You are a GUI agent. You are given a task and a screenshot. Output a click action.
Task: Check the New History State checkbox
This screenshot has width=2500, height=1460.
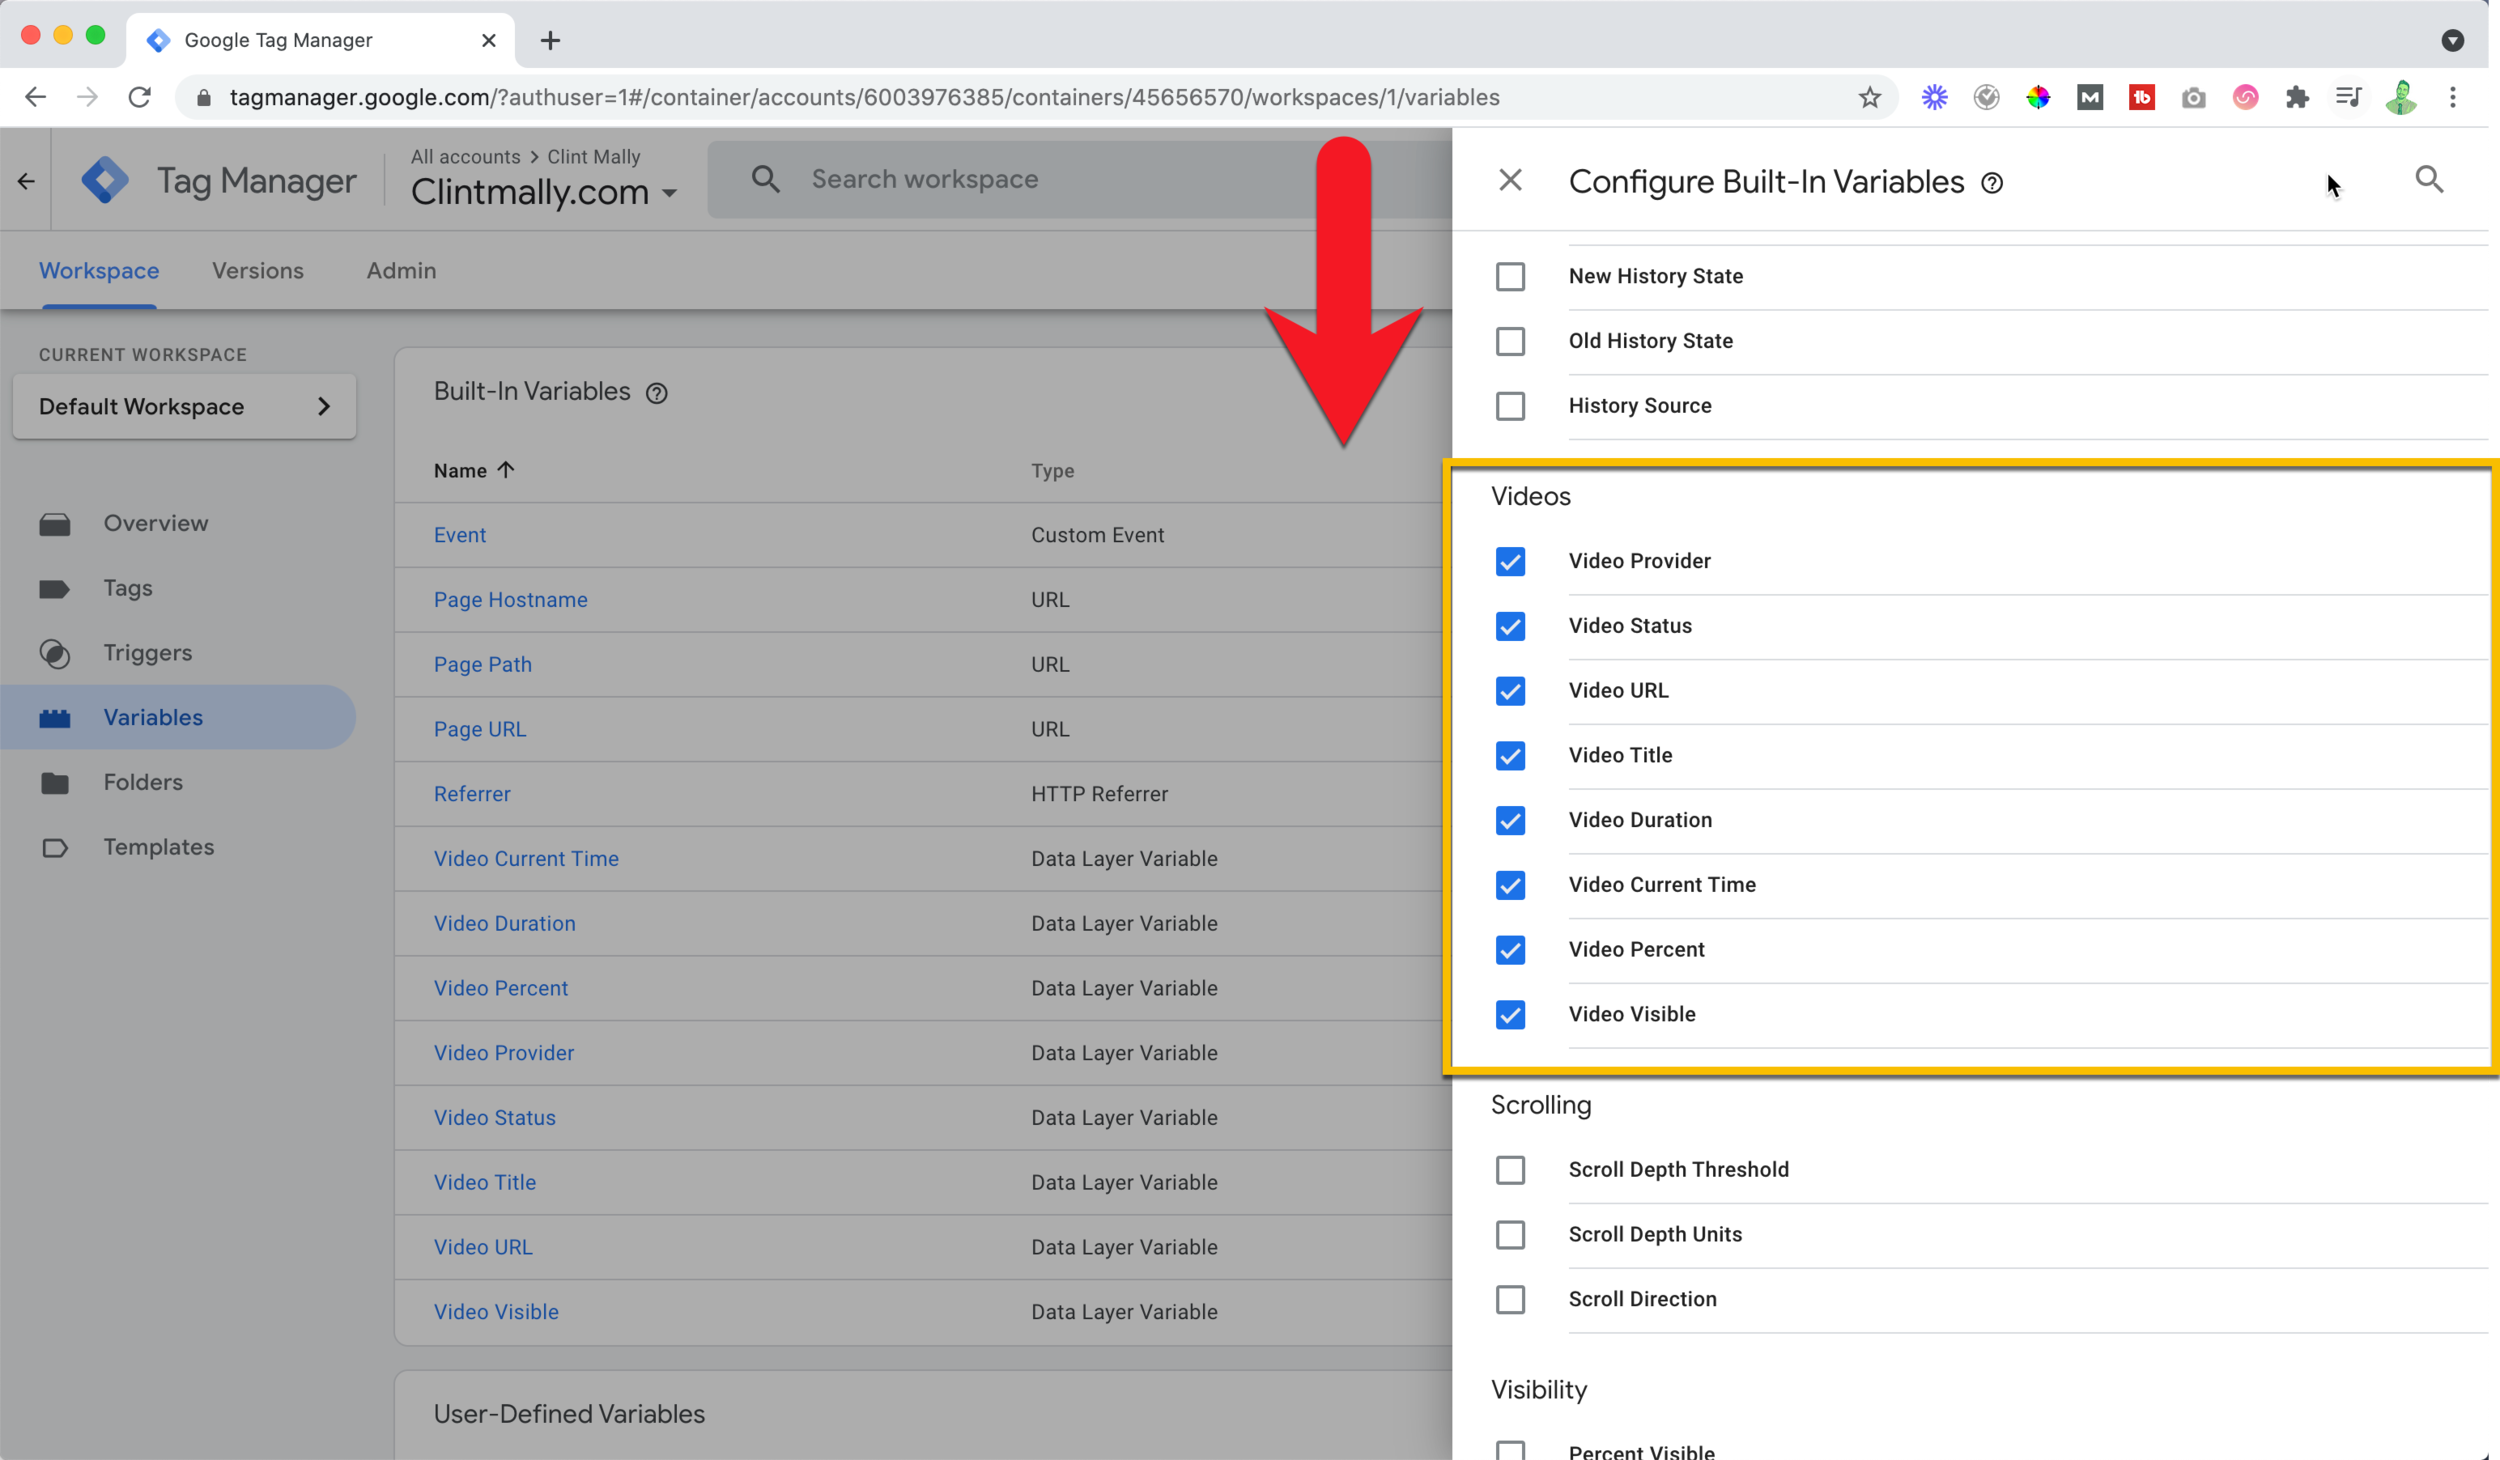pyautogui.click(x=1510, y=276)
